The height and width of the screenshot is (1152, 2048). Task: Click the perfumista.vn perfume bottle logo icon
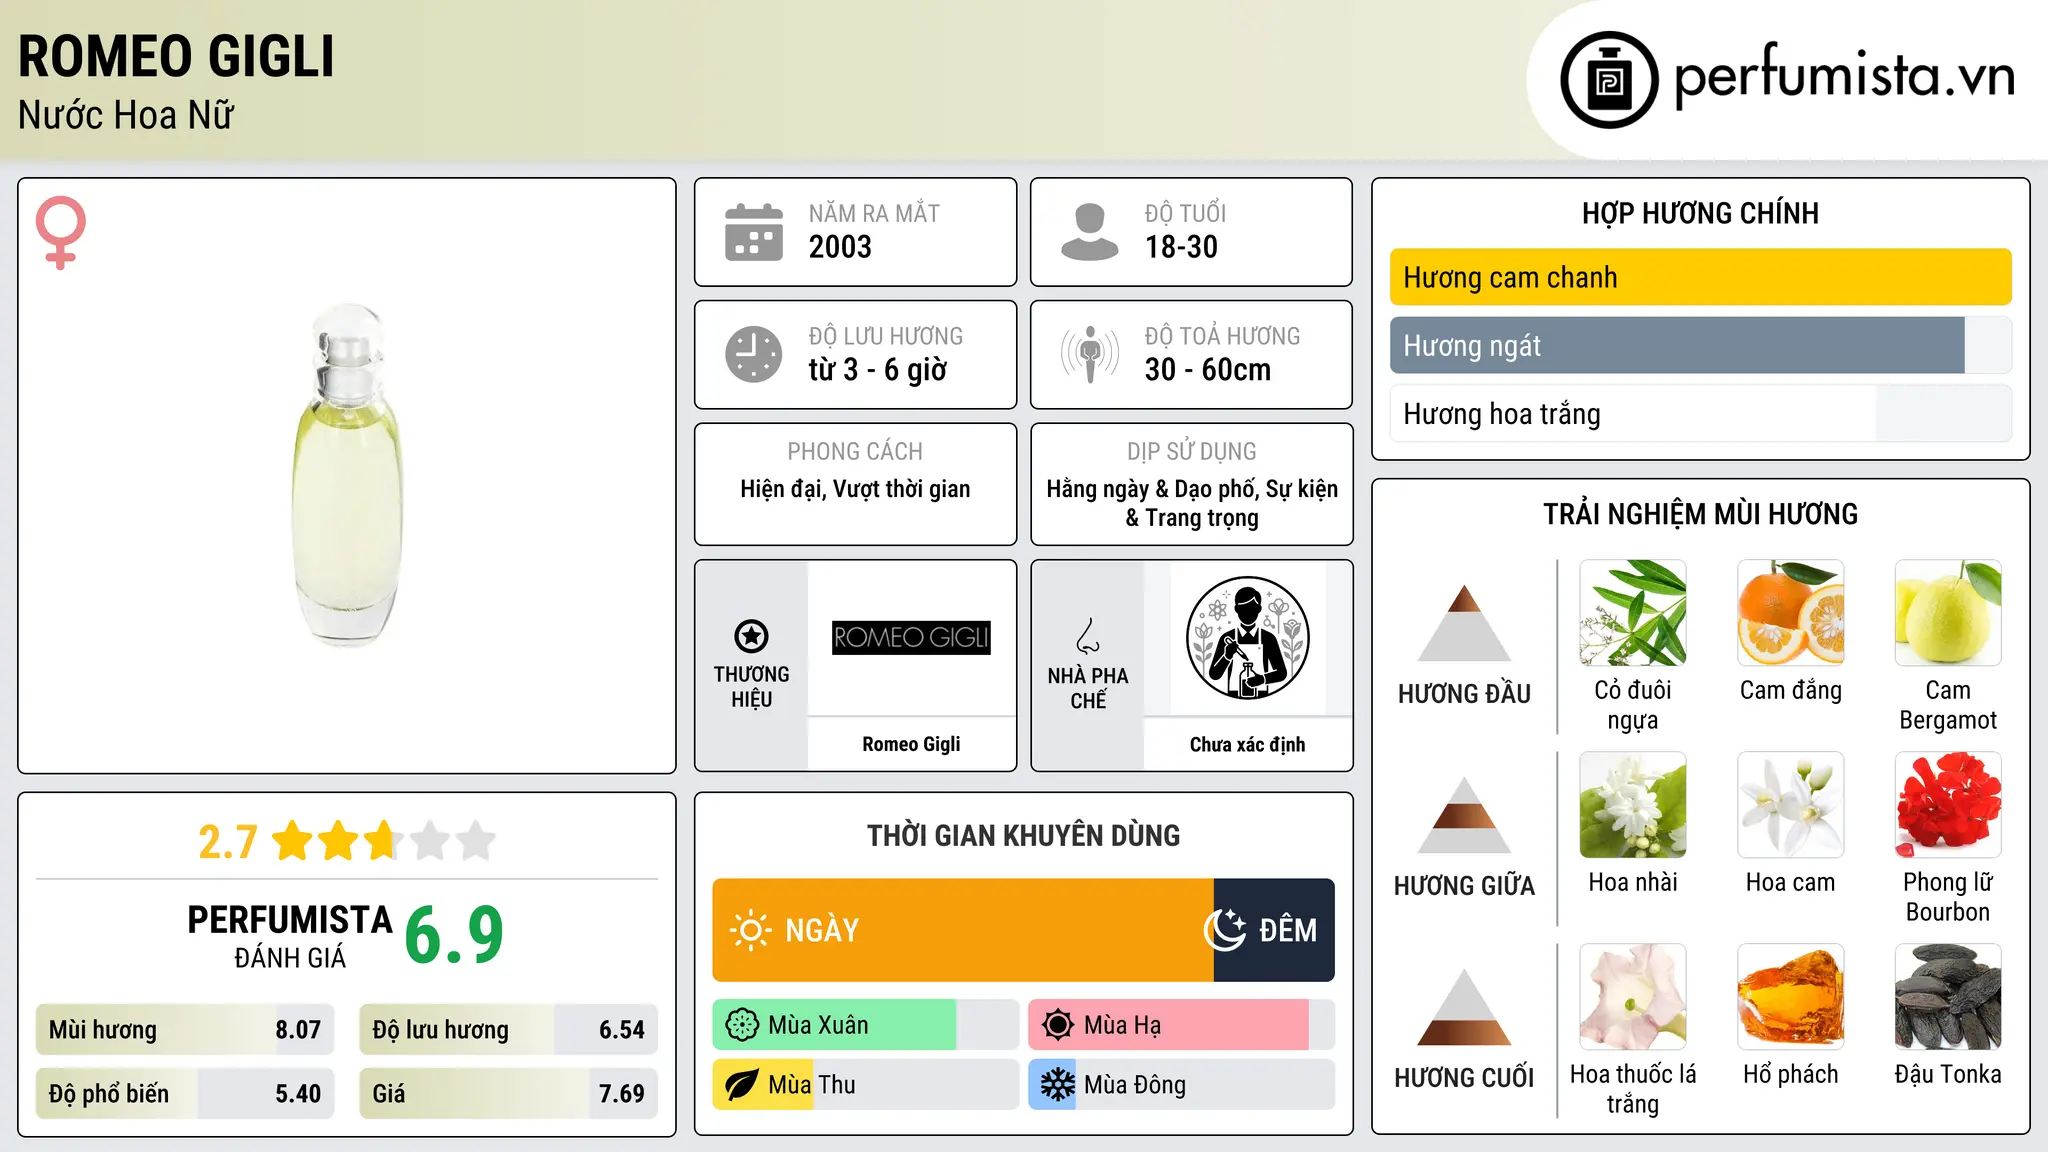(x=1609, y=80)
